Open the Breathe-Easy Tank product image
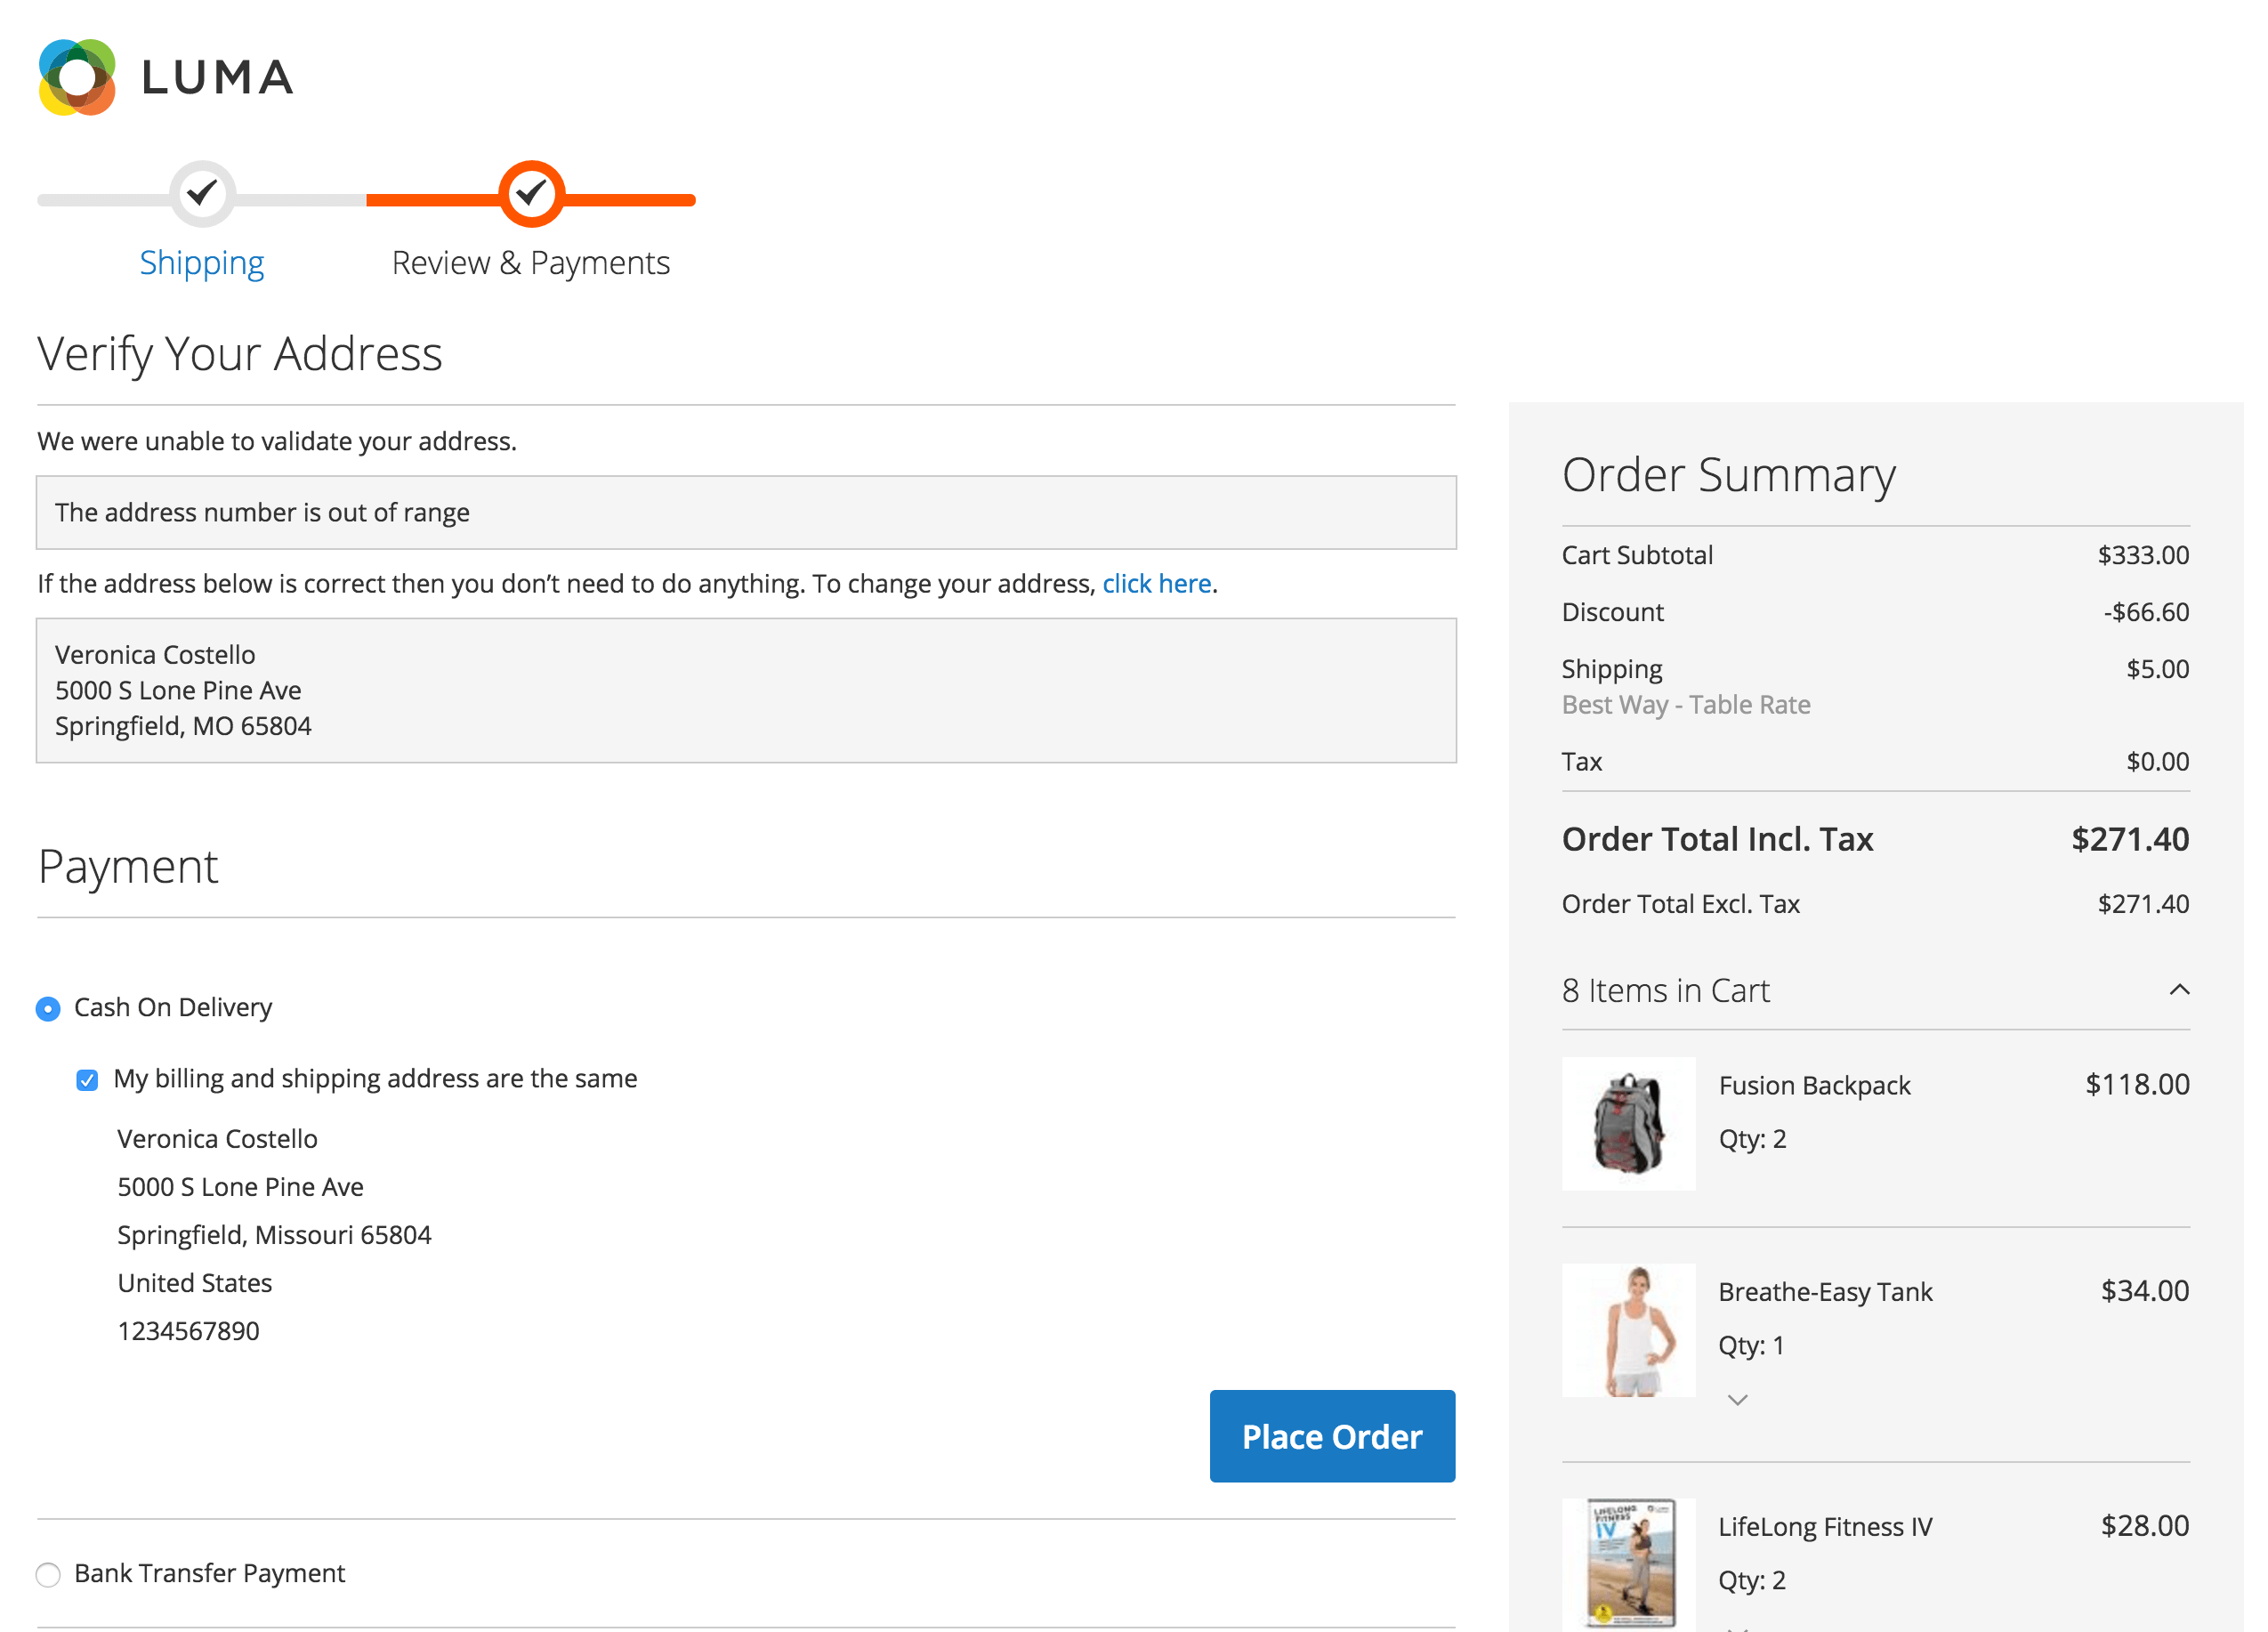 click(1628, 1329)
